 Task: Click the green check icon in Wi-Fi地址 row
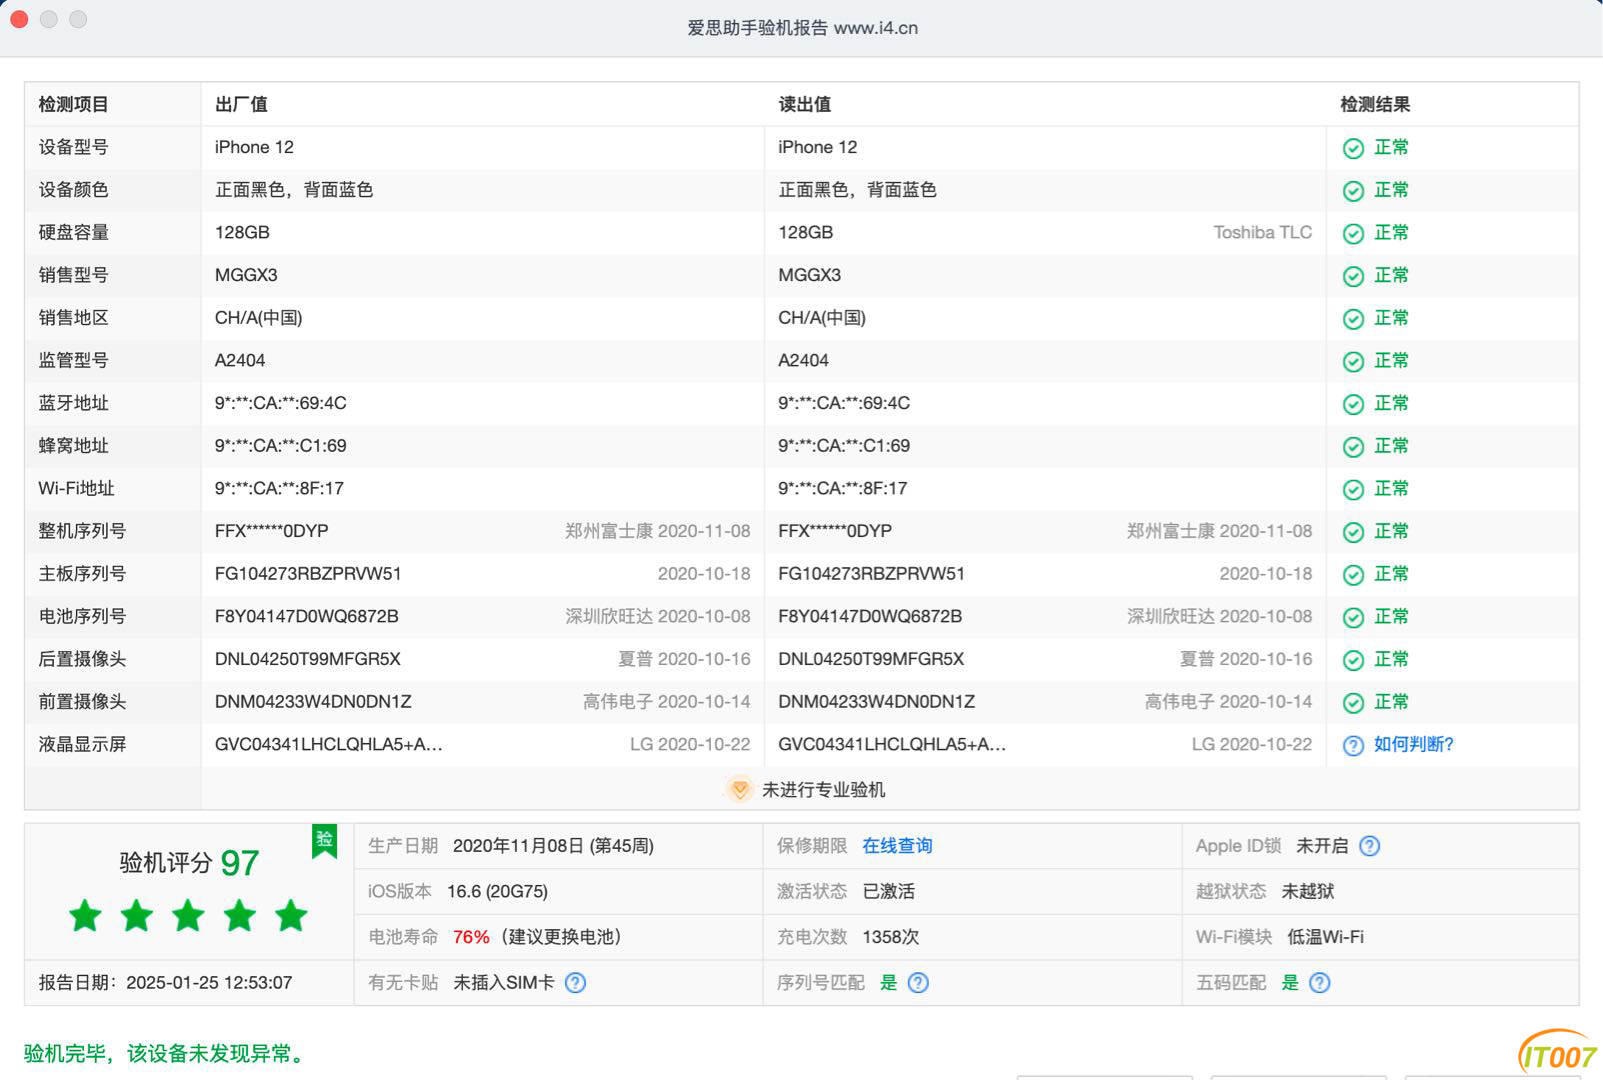(x=1353, y=490)
